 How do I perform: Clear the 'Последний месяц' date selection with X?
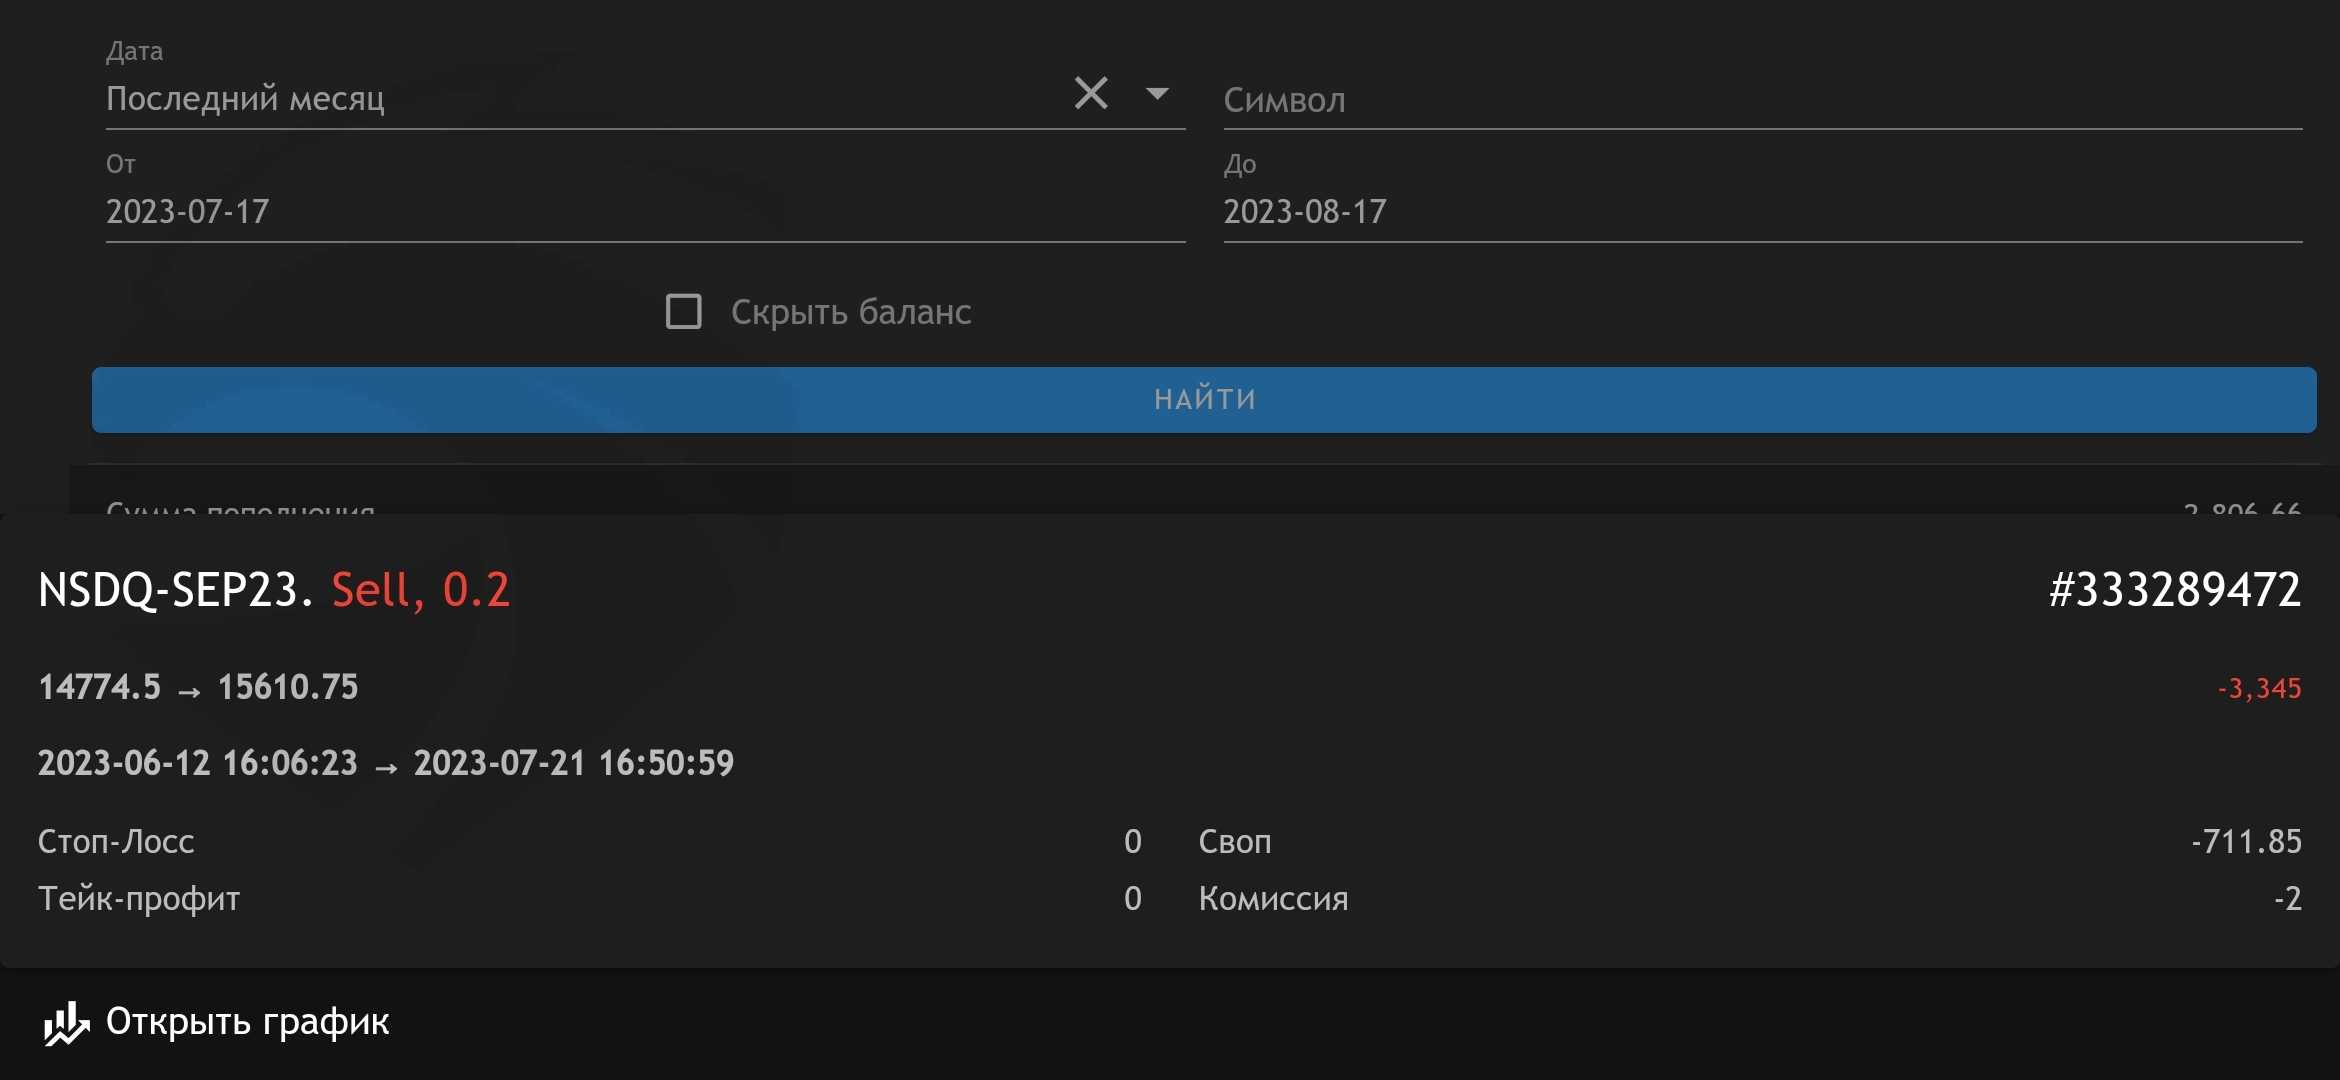coord(1091,94)
